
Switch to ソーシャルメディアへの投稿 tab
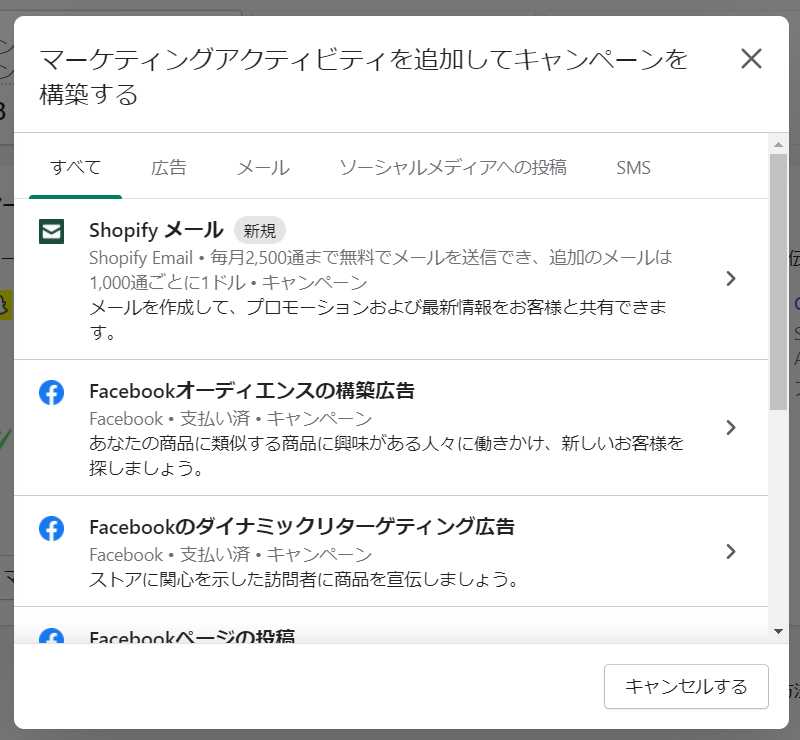453,167
